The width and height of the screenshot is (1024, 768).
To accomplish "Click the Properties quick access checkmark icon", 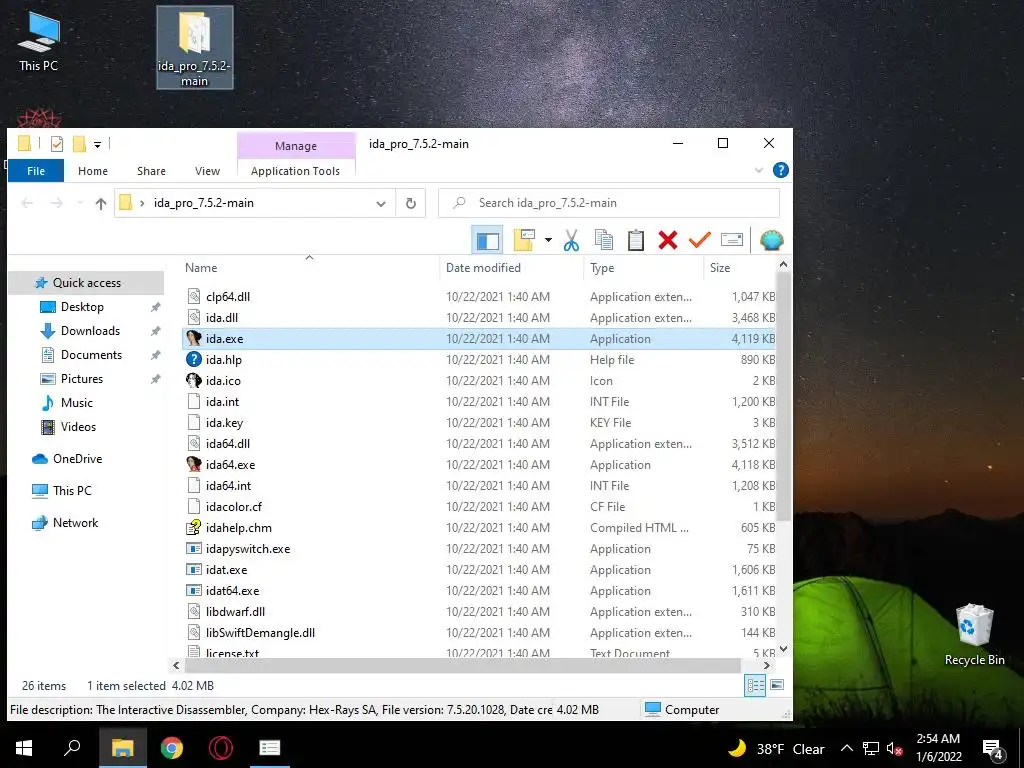I will point(57,144).
